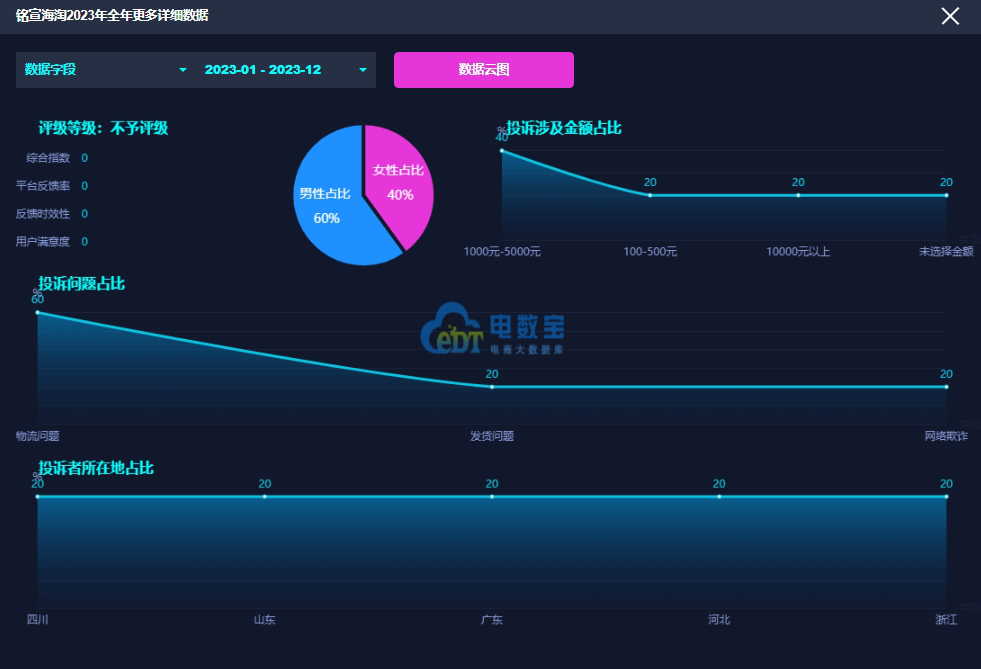This screenshot has width=981, height=669.
Task: Click the 40 data point on 投诉涉及金额占比 chart
Action: pyautogui.click(x=502, y=150)
